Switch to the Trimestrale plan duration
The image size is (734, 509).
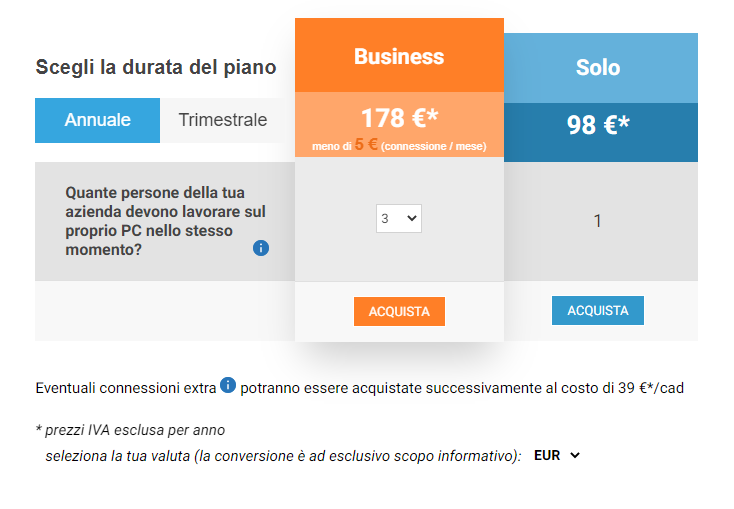tap(223, 120)
